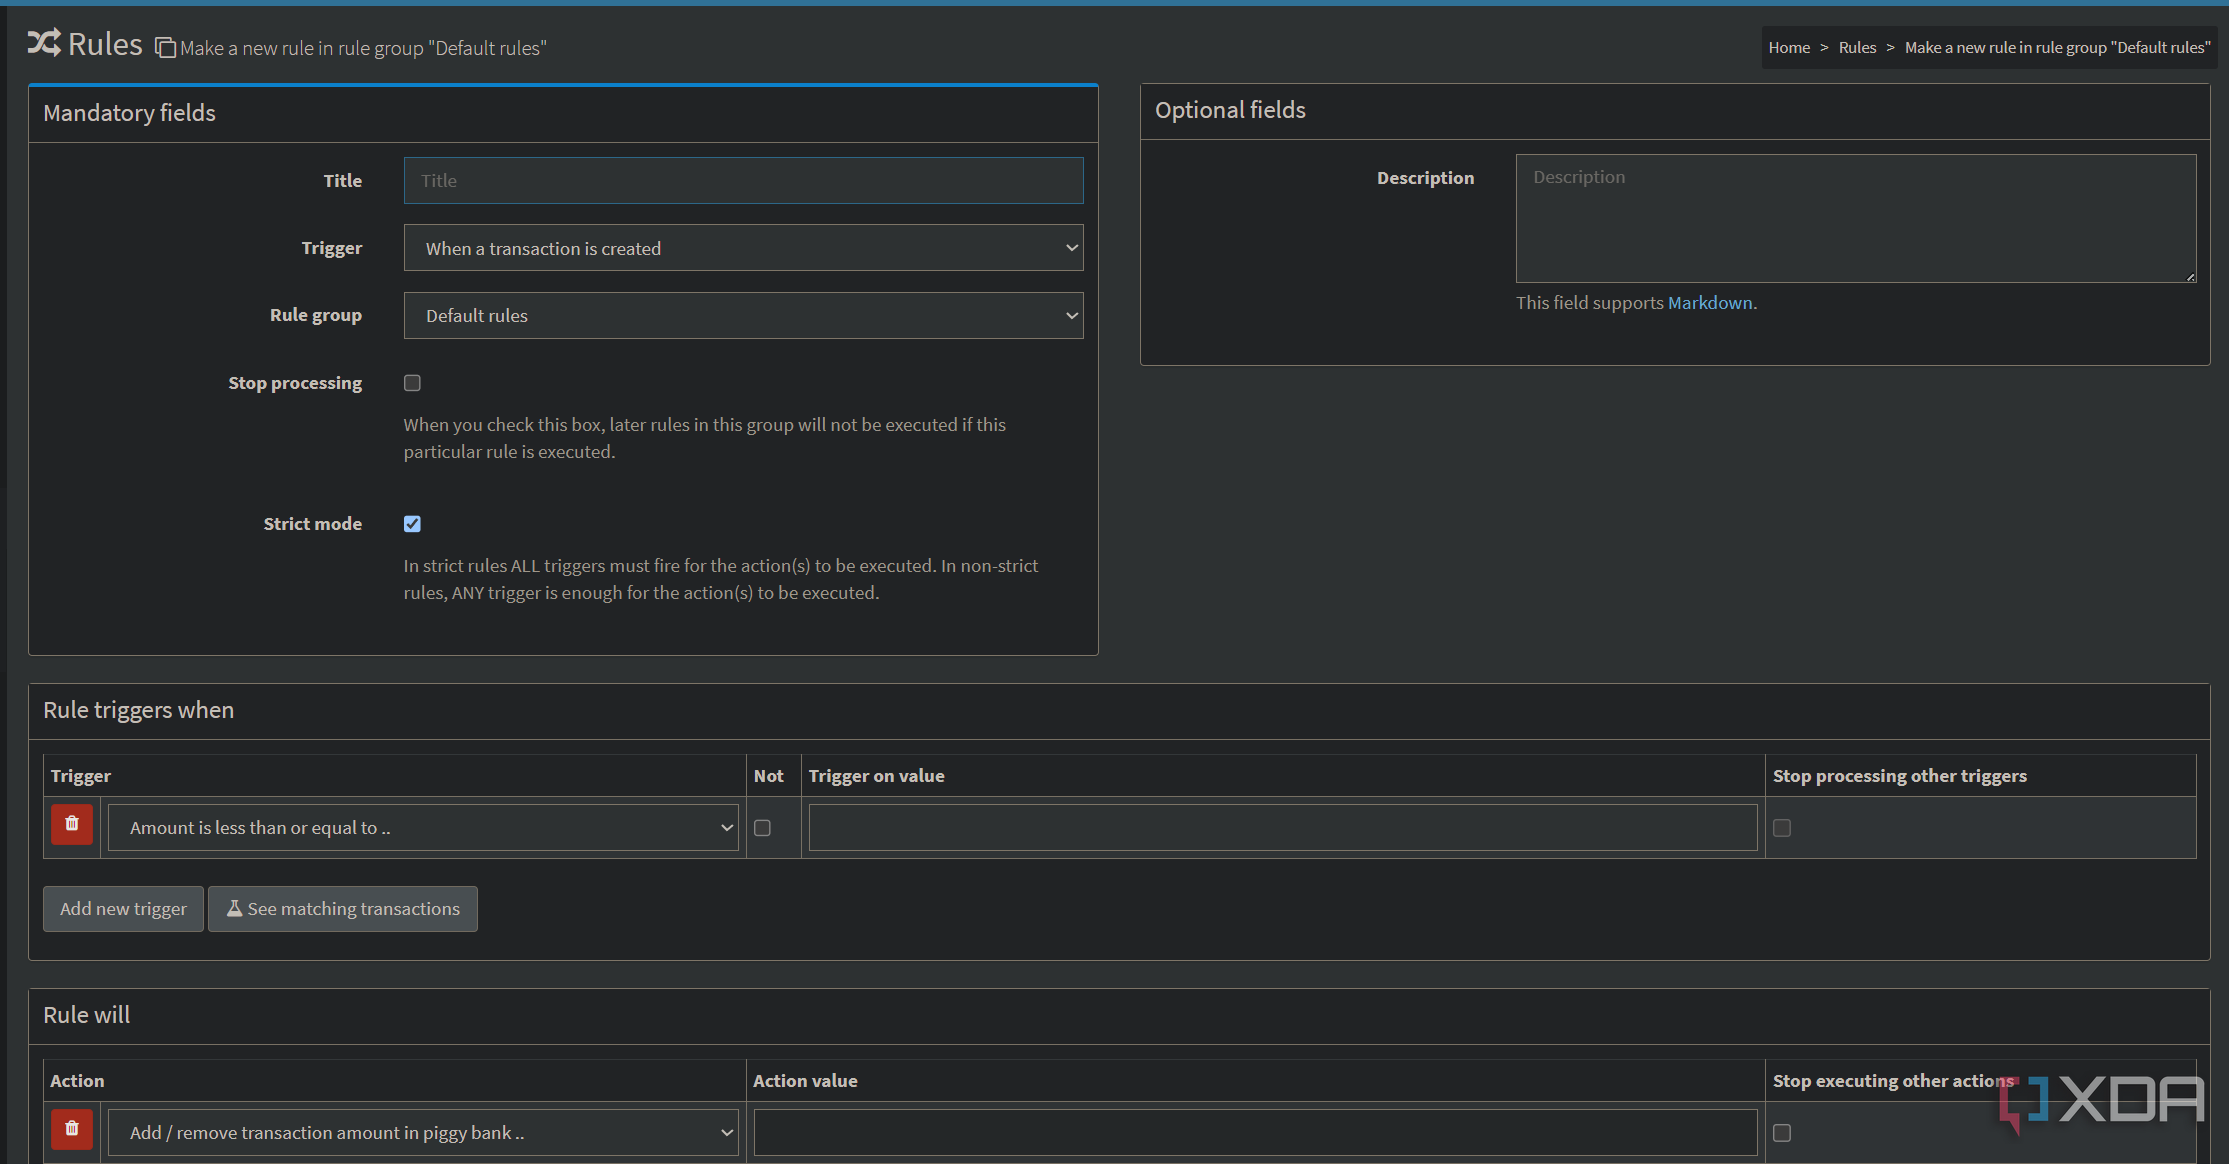Click the 'Strict mode' label
Viewport: 2229px width, 1164px height.
312,524
